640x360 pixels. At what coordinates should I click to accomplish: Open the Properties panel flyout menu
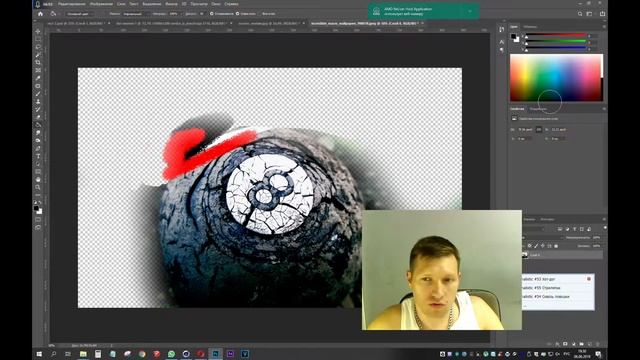(604, 109)
